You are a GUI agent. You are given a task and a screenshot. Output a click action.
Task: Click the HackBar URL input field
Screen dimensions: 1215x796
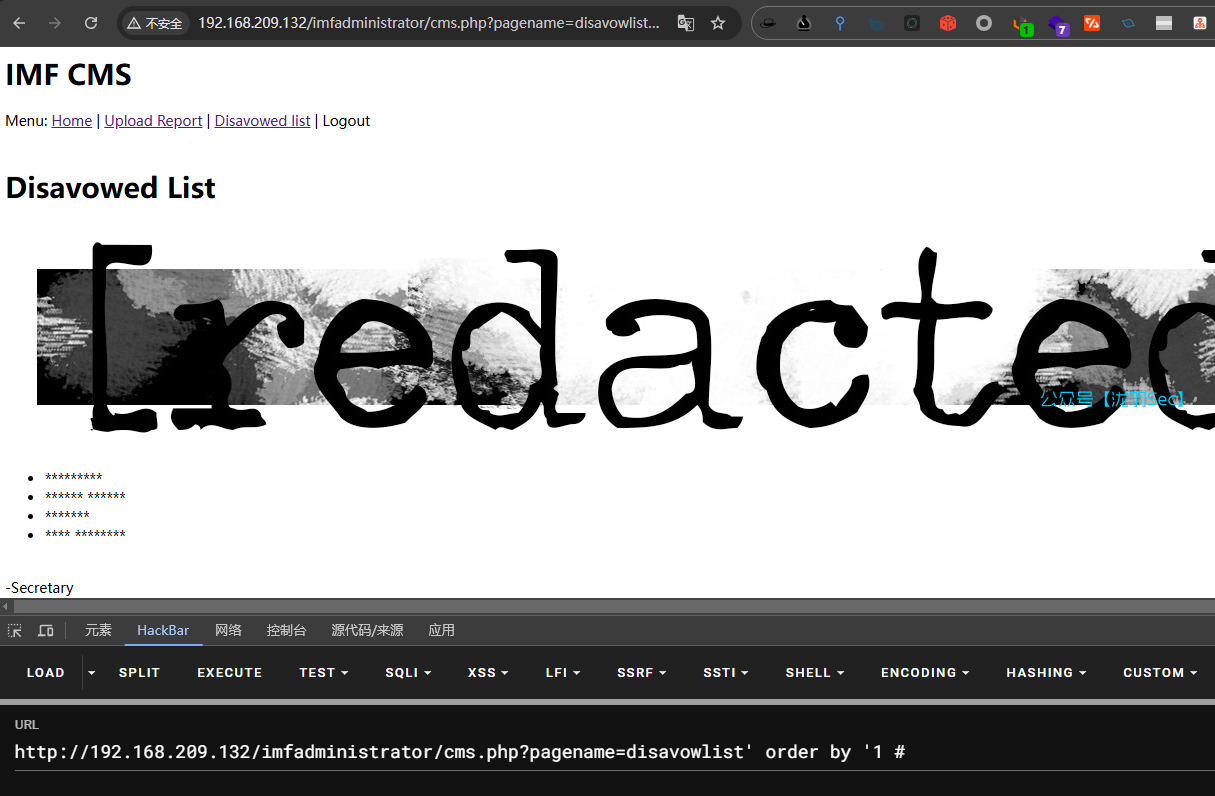point(600,752)
